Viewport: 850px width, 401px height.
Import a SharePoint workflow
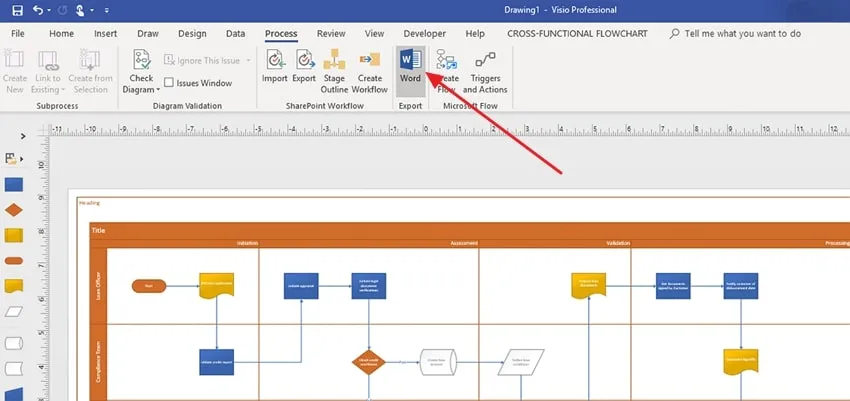(x=275, y=67)
